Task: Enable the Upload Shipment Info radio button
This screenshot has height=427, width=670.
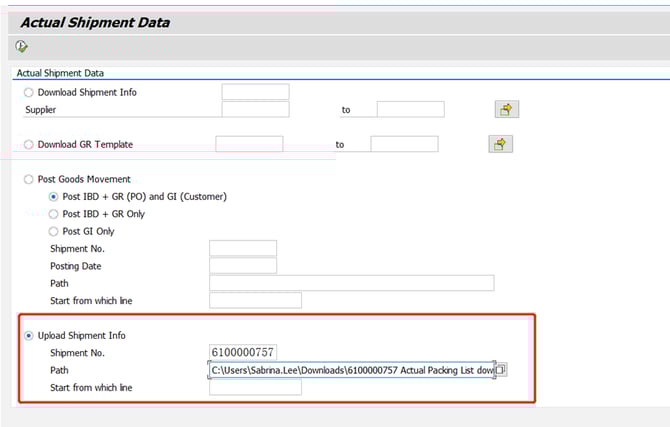Action: [28, 335]
